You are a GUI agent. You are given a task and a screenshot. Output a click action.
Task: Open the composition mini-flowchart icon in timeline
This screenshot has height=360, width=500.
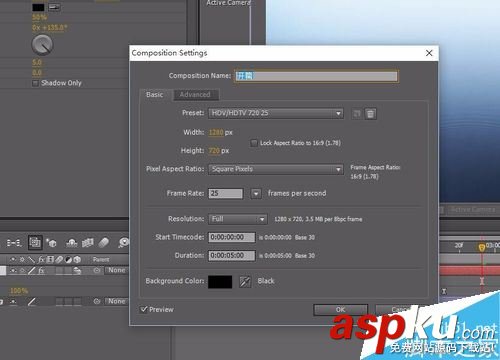tap(14, 243)
